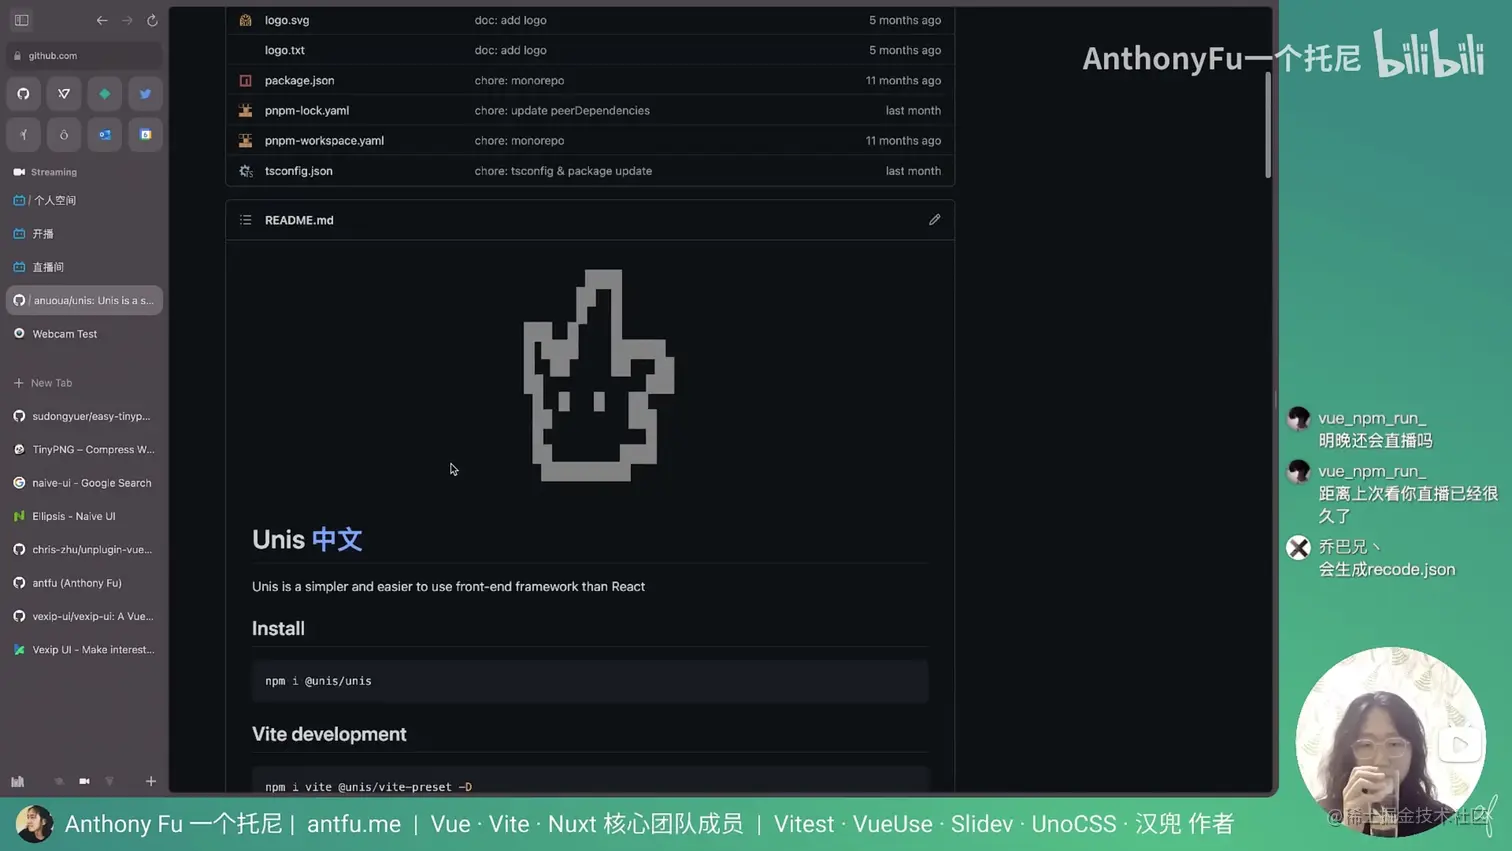The image size is (1512, 851).
Task: Reload the page with refresh icon
Action: coord(152,20)
